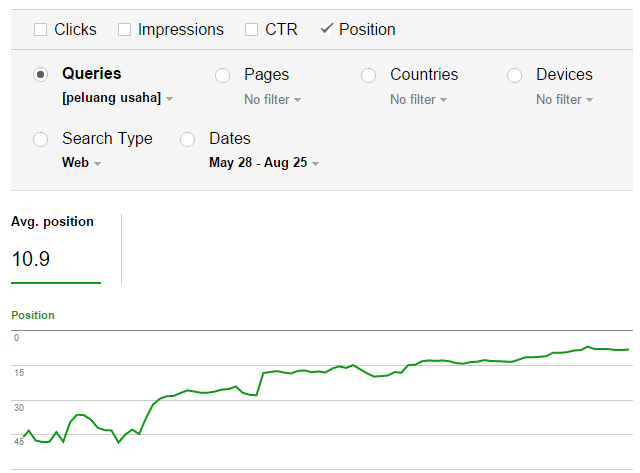
Task: Switch to the Search Type radio option
Action: coord(41,139)
